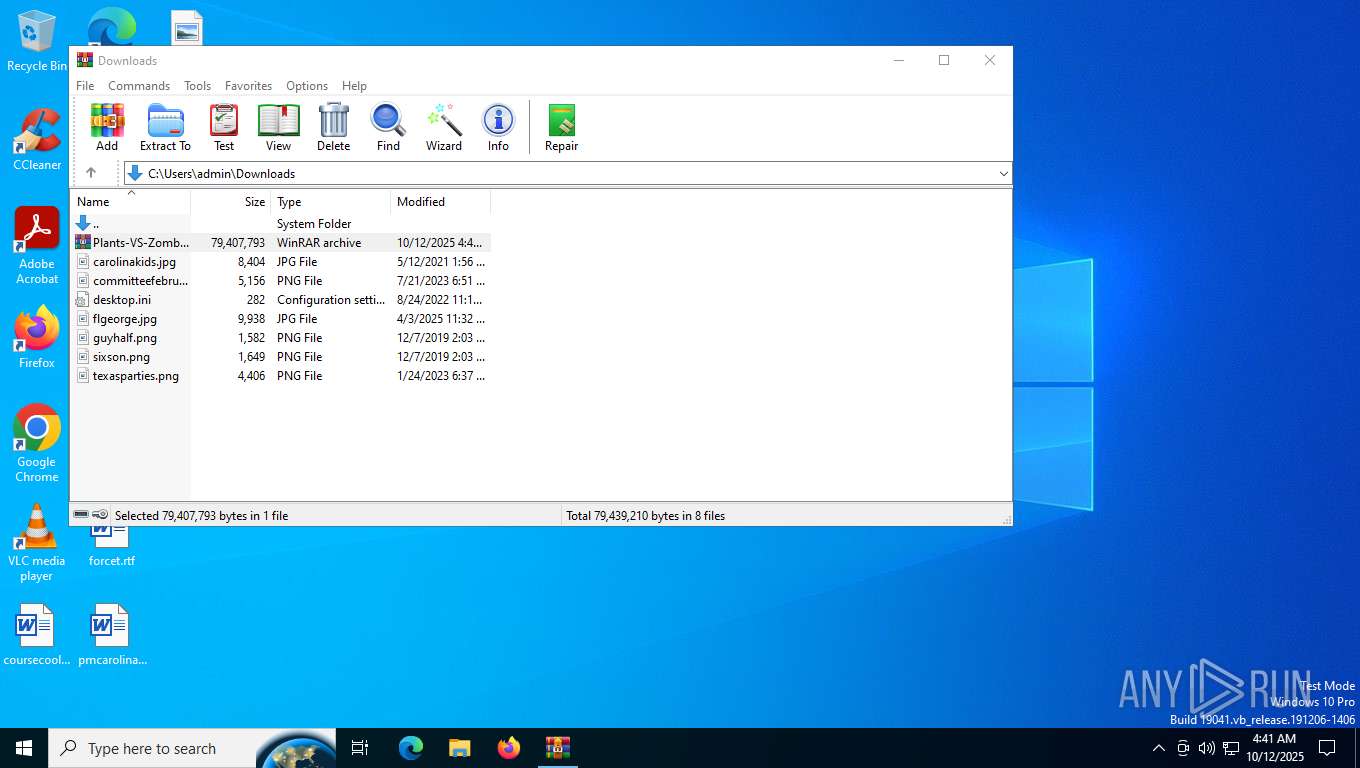Open the Find magnifier tool
The width and height of the screenshot is (1360, 768).
point(388,127)
